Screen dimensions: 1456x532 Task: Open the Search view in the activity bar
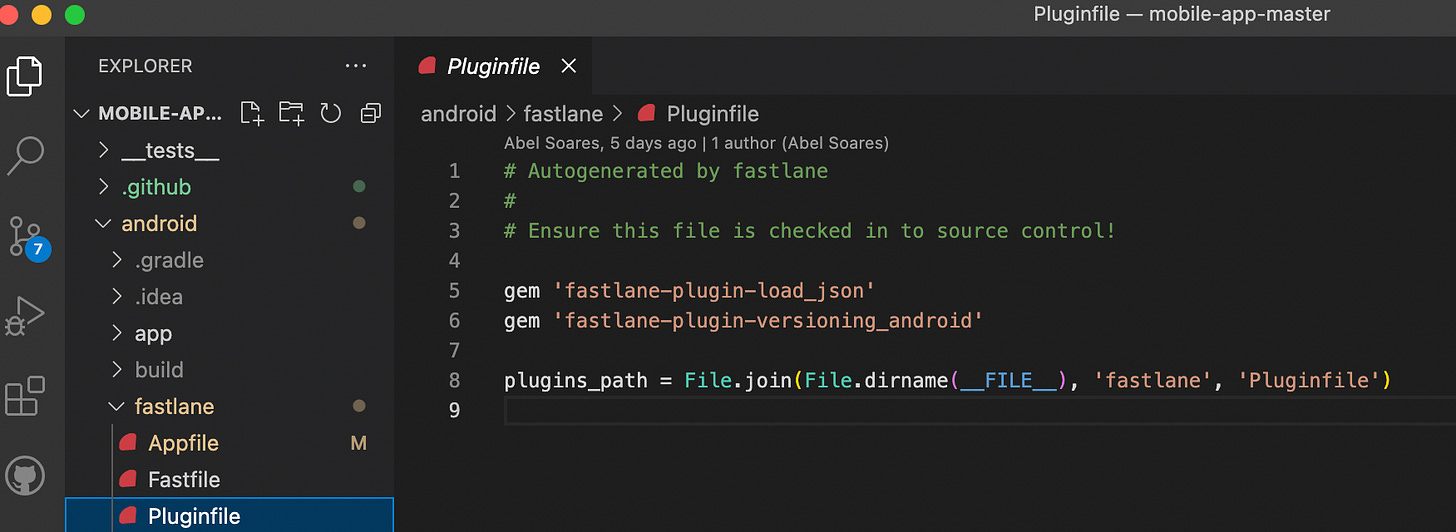pos(25,155)
